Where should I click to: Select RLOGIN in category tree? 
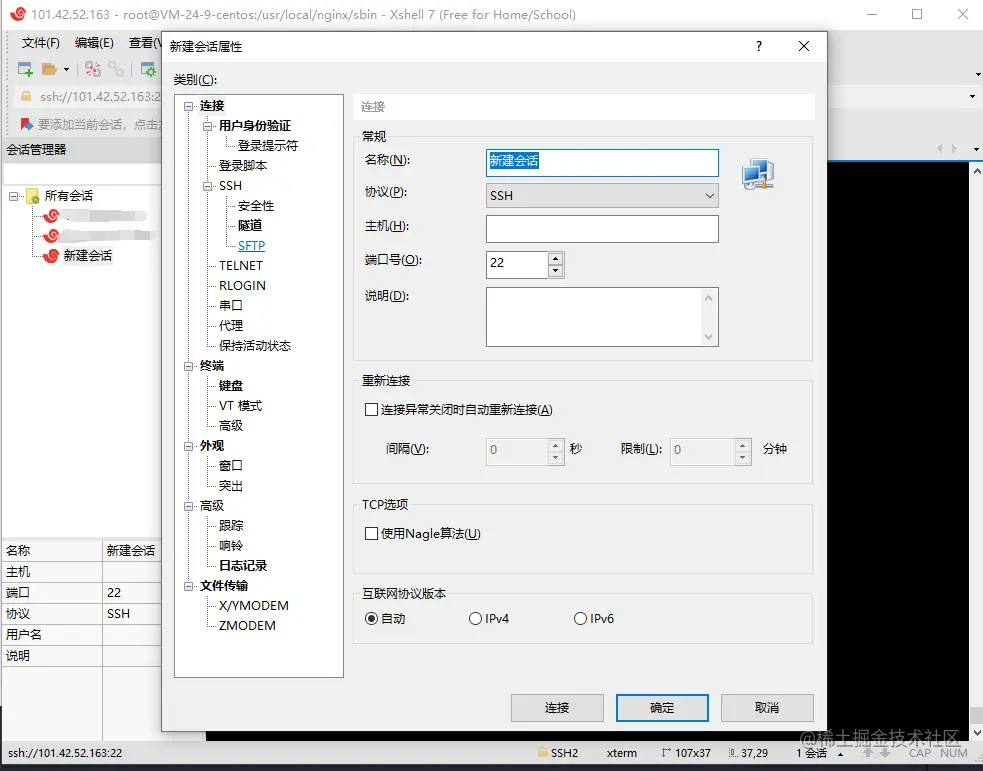[242, 286]
